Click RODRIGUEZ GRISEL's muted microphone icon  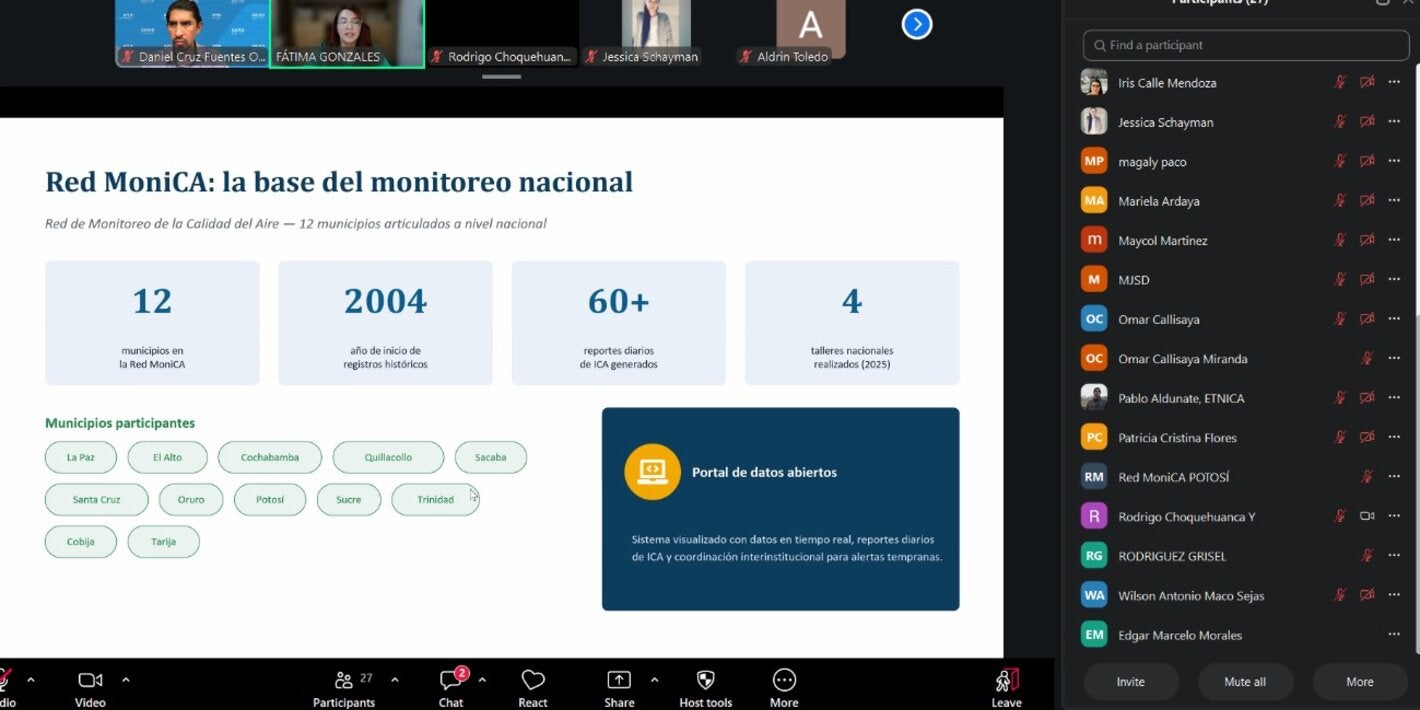click(x=1367, y=555)
